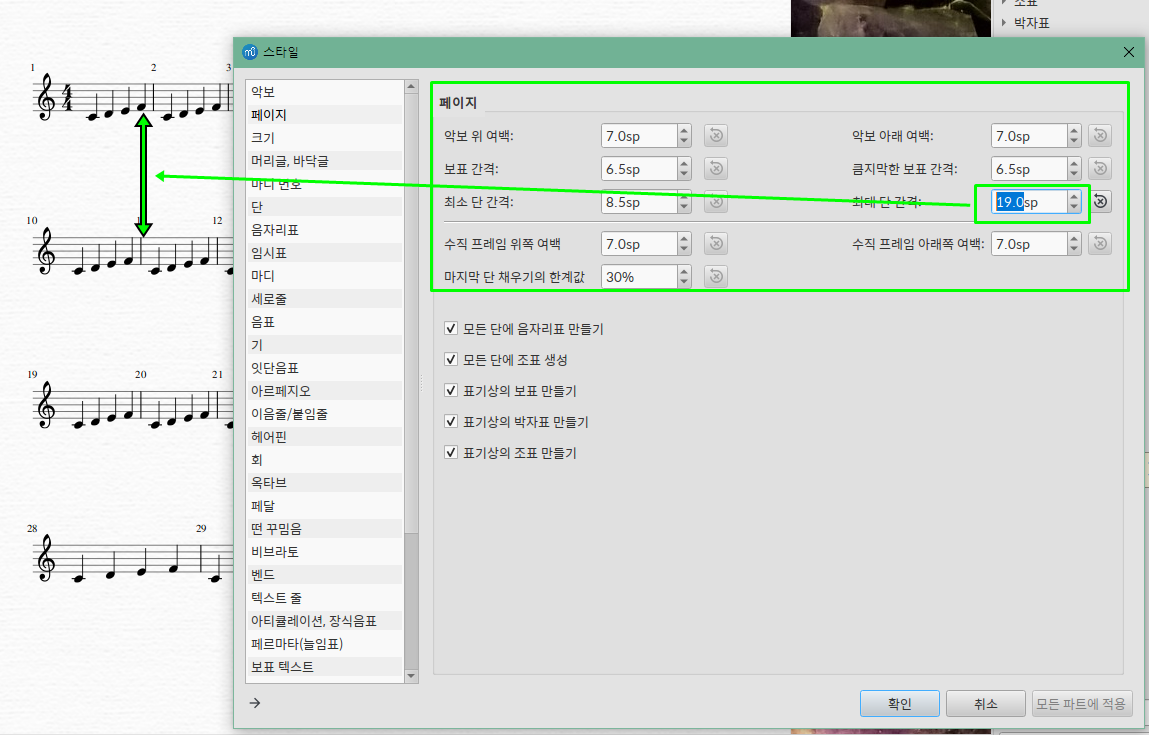Reset 마지막 단 채우기의 한계값 to default
1149x735 pixels.
point(716,276)
